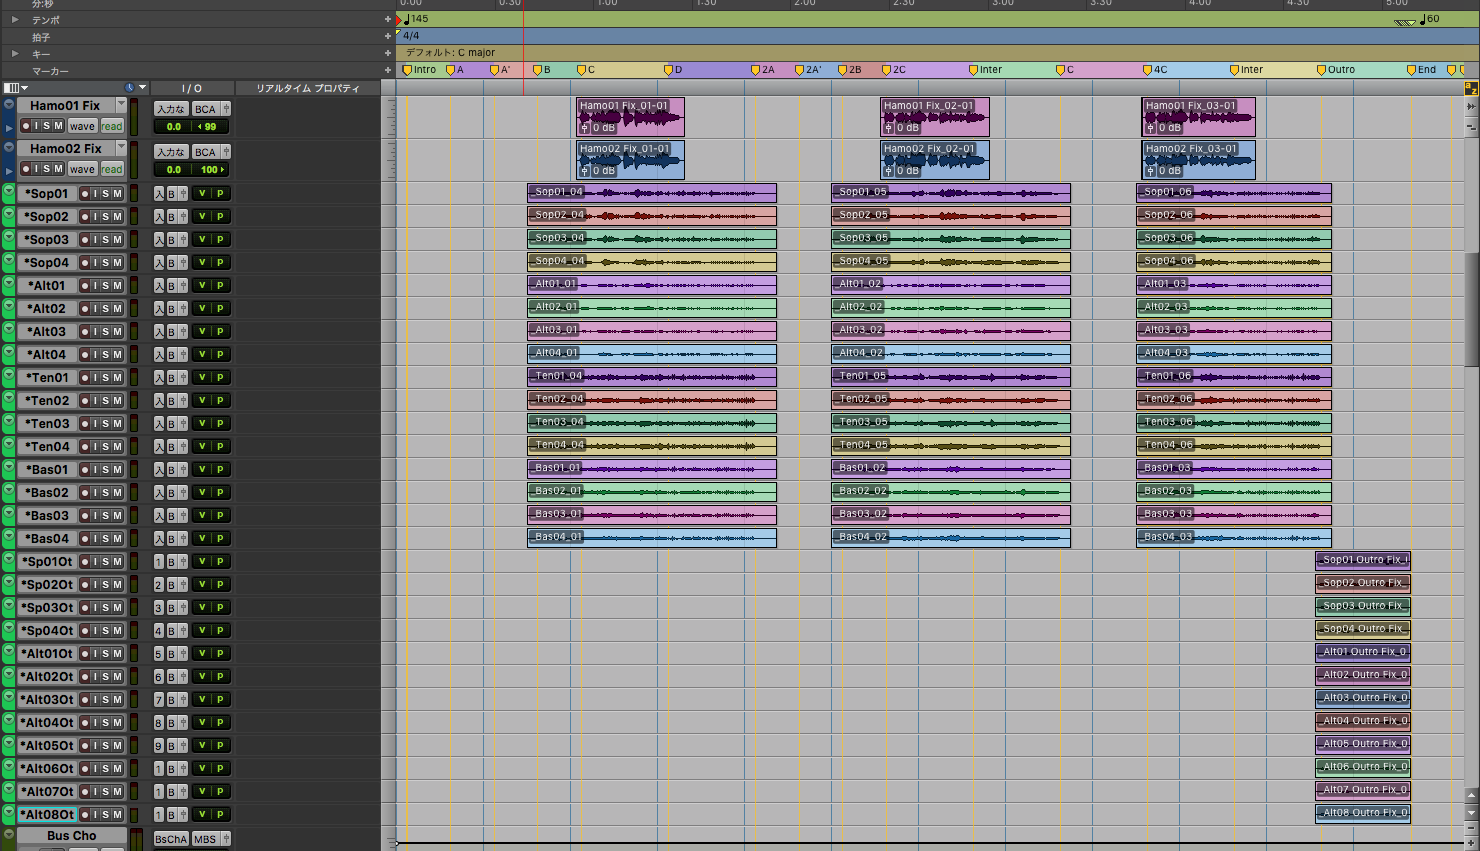Image resolution: width=1480 pixels, height=851 pixels.
Task: Open wave view selector on Hamo01 Fix
Action: click(82, 126)
